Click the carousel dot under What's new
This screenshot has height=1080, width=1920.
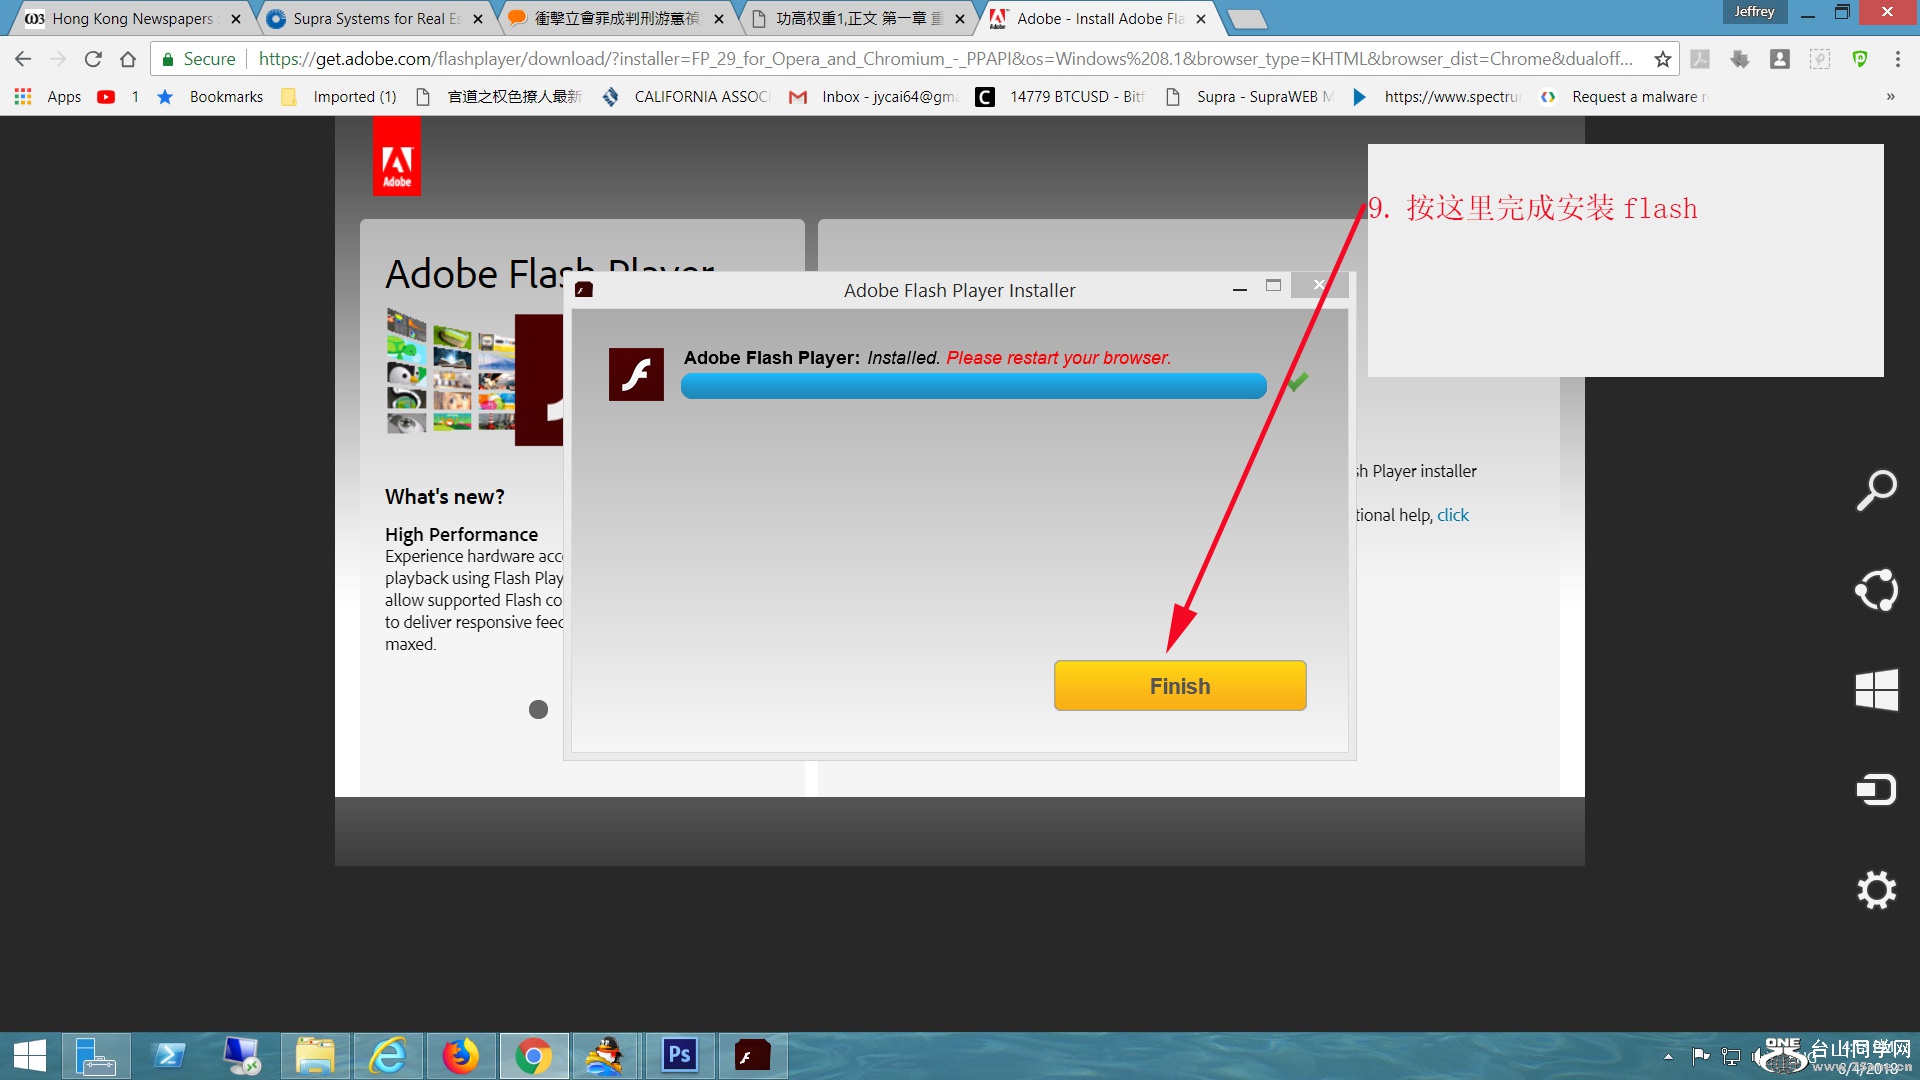pos(538,709)
